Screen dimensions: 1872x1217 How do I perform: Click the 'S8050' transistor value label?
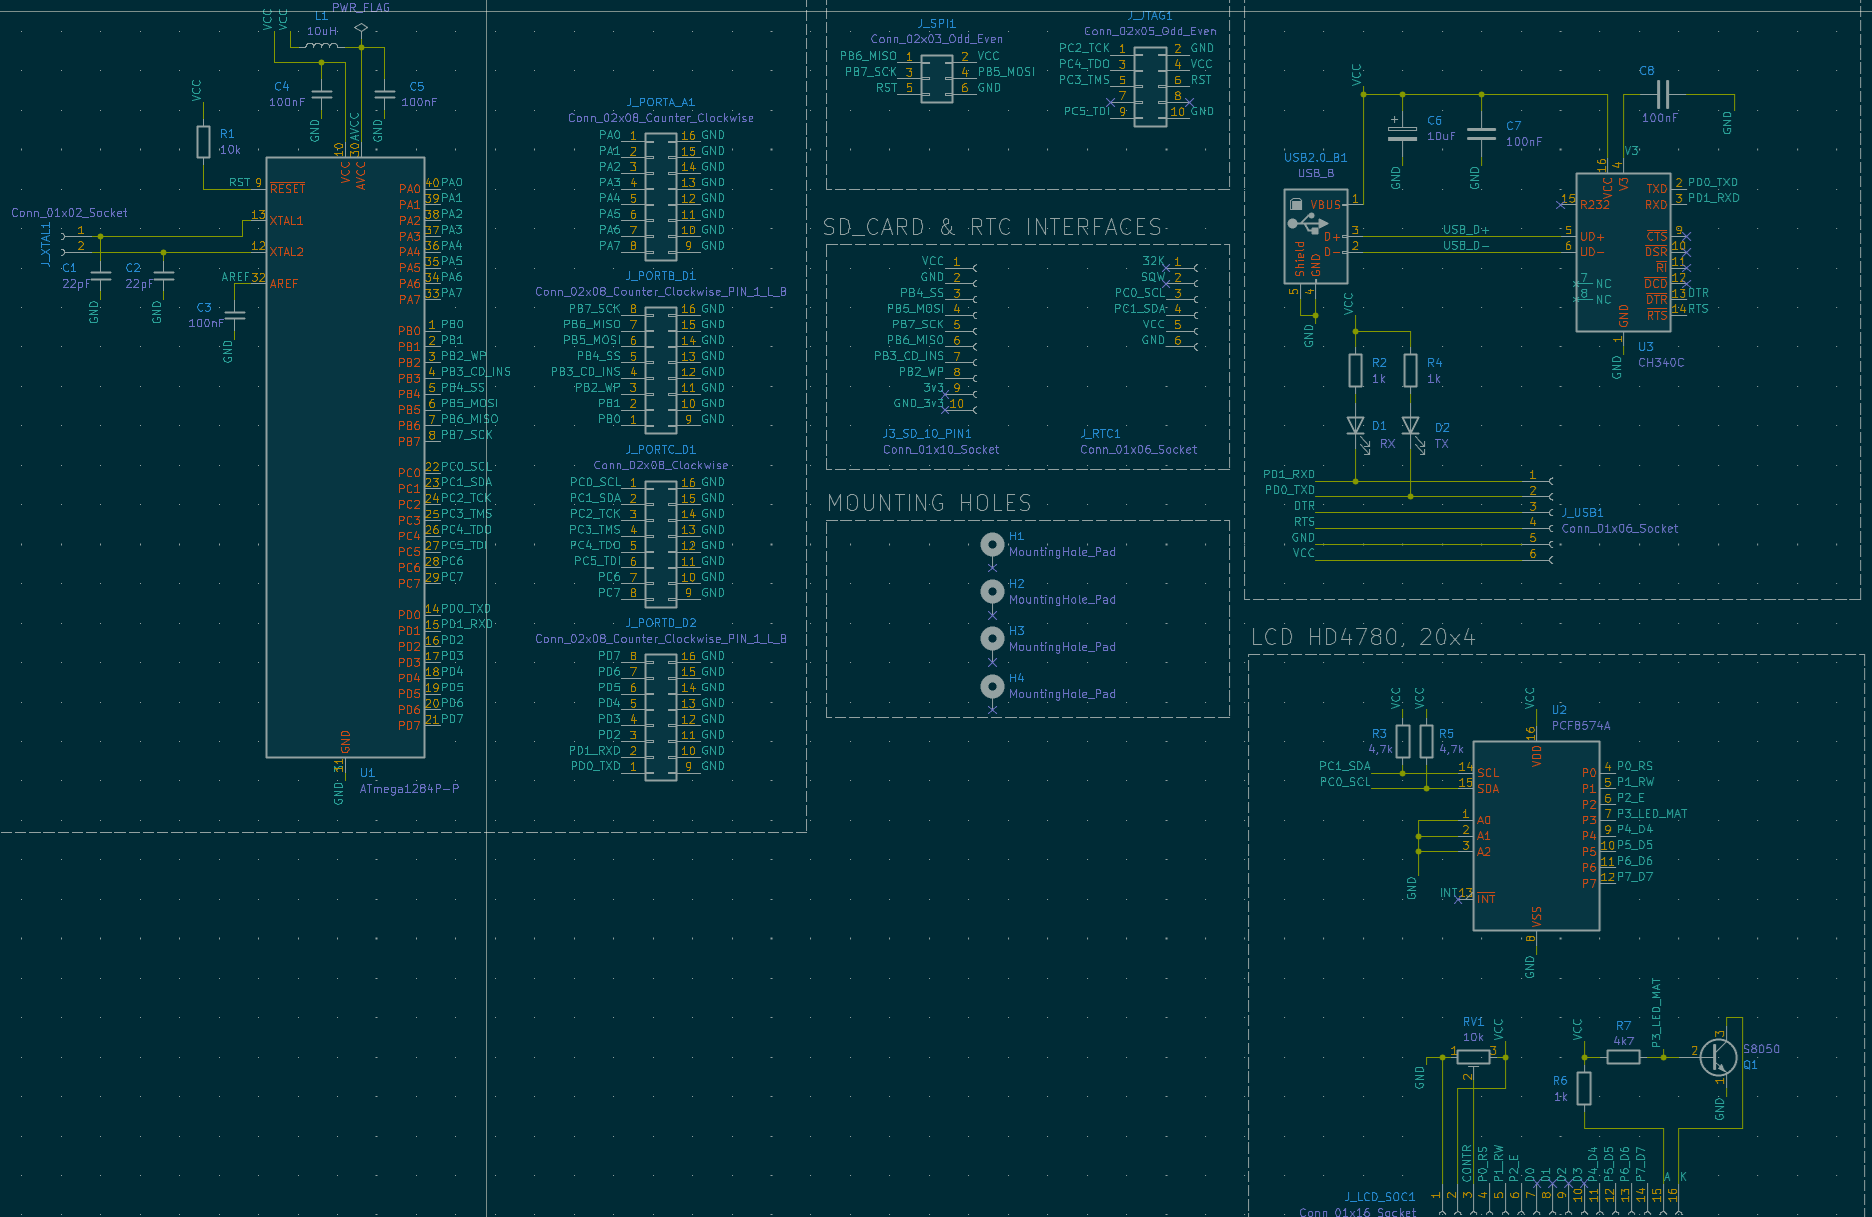(1761, 1049)
